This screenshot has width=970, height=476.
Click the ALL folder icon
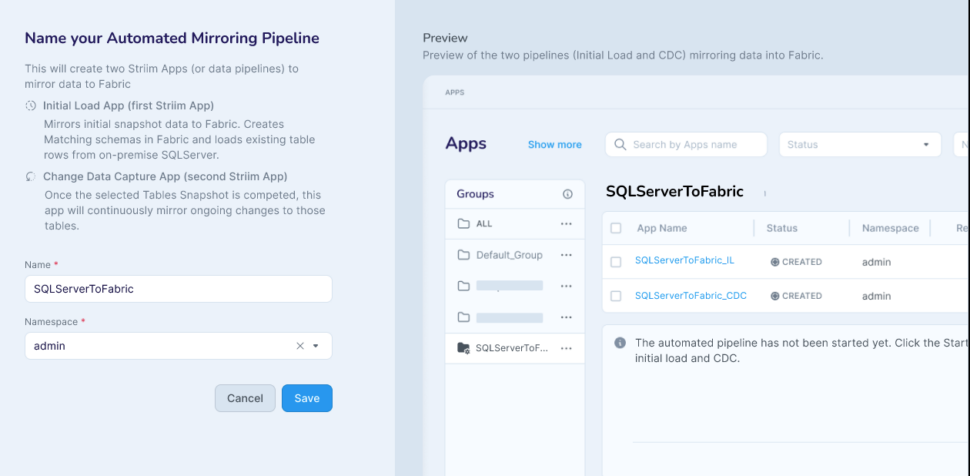click(x=463, y=223)
